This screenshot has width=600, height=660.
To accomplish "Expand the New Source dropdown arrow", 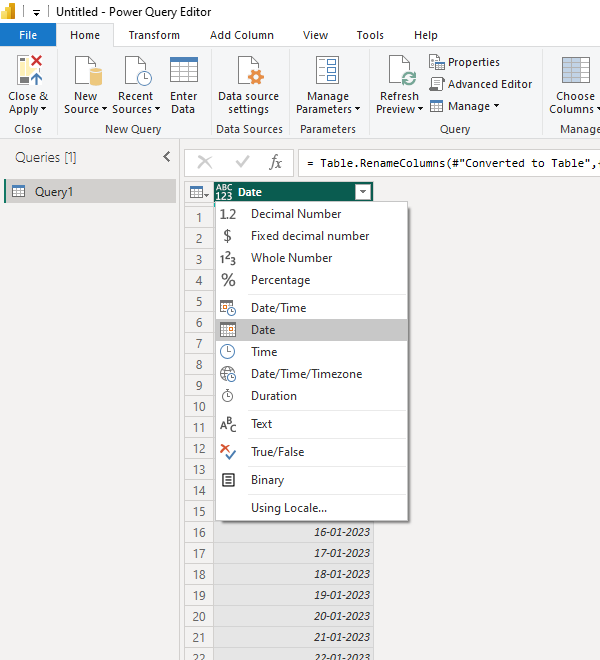I will coord(104,109).
